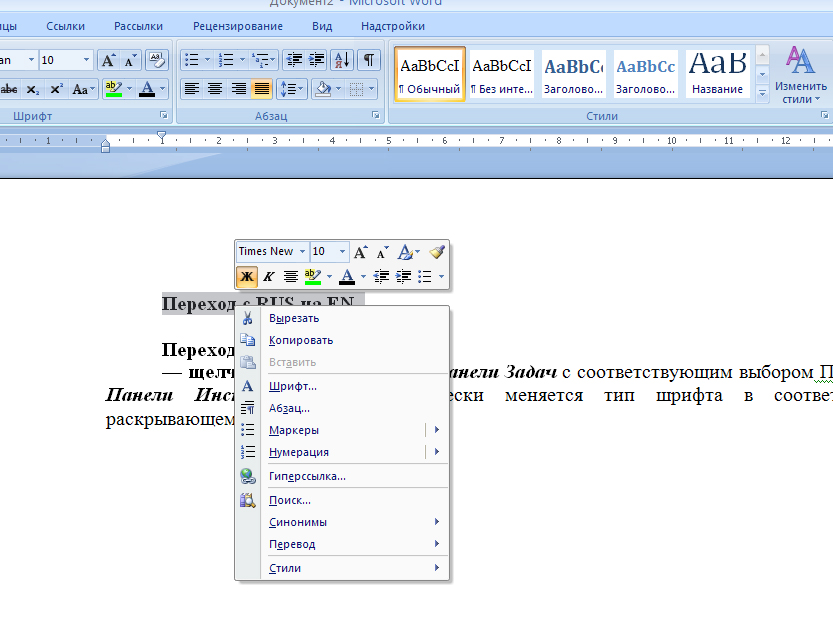Toggle bold Ж in mini toolbar
The width and height of the screenshot is (833, 618).
pos(247,276)
